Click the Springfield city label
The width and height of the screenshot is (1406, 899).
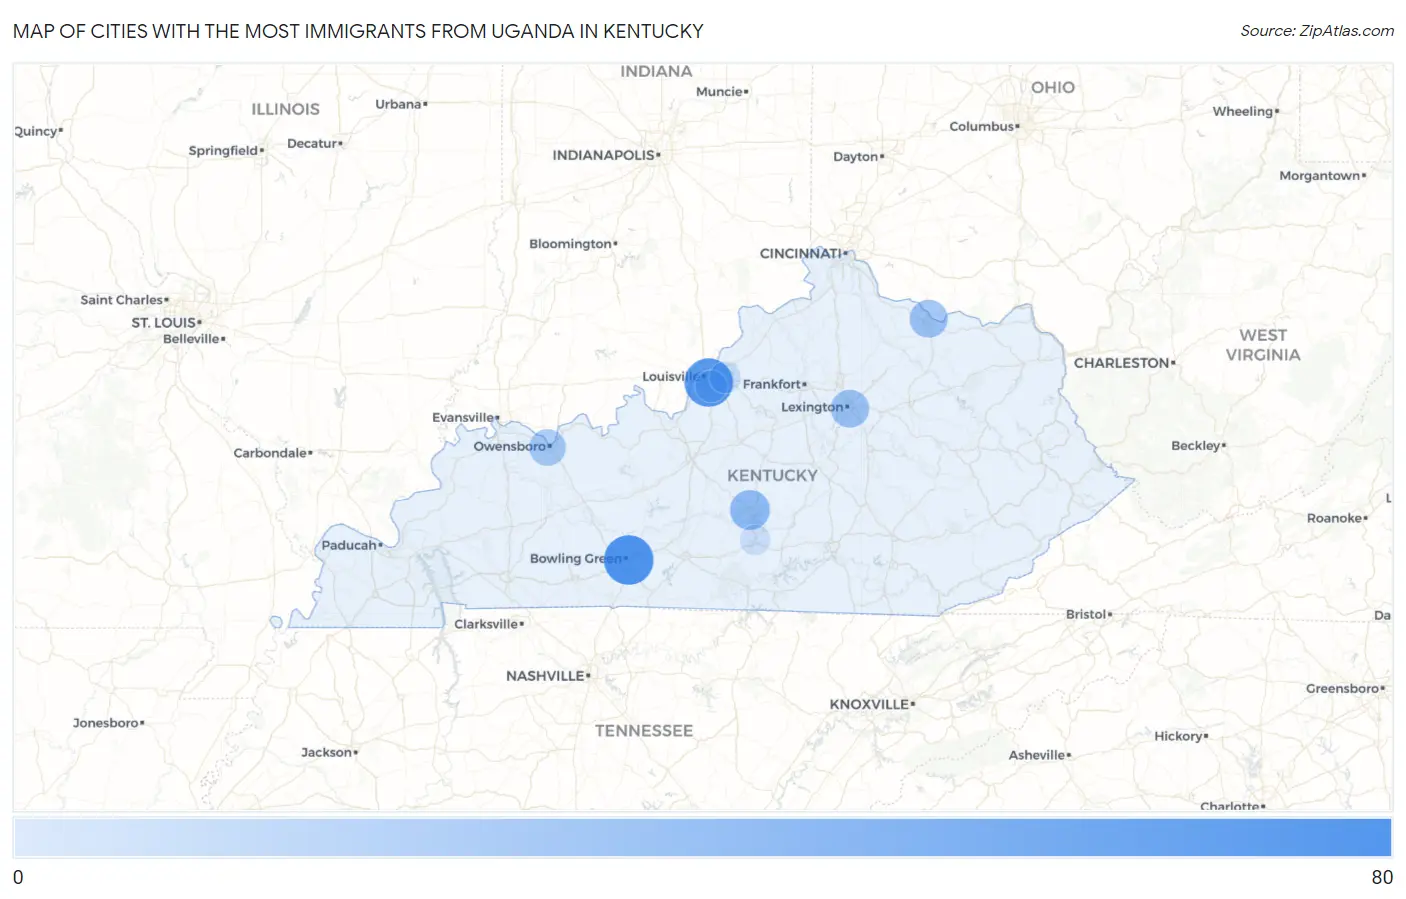[223, 151]
